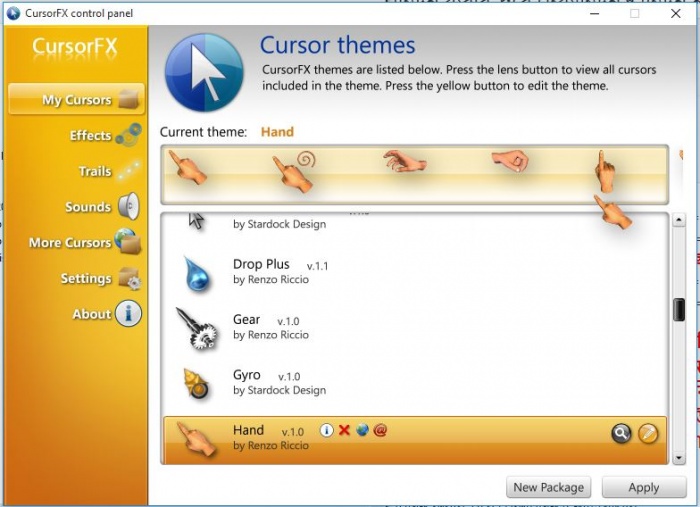Click 'by Renzo Riccio' under Drop Plus
This screenshot has width=700, height=507.
pyautogui.click(x=271, y=279)
